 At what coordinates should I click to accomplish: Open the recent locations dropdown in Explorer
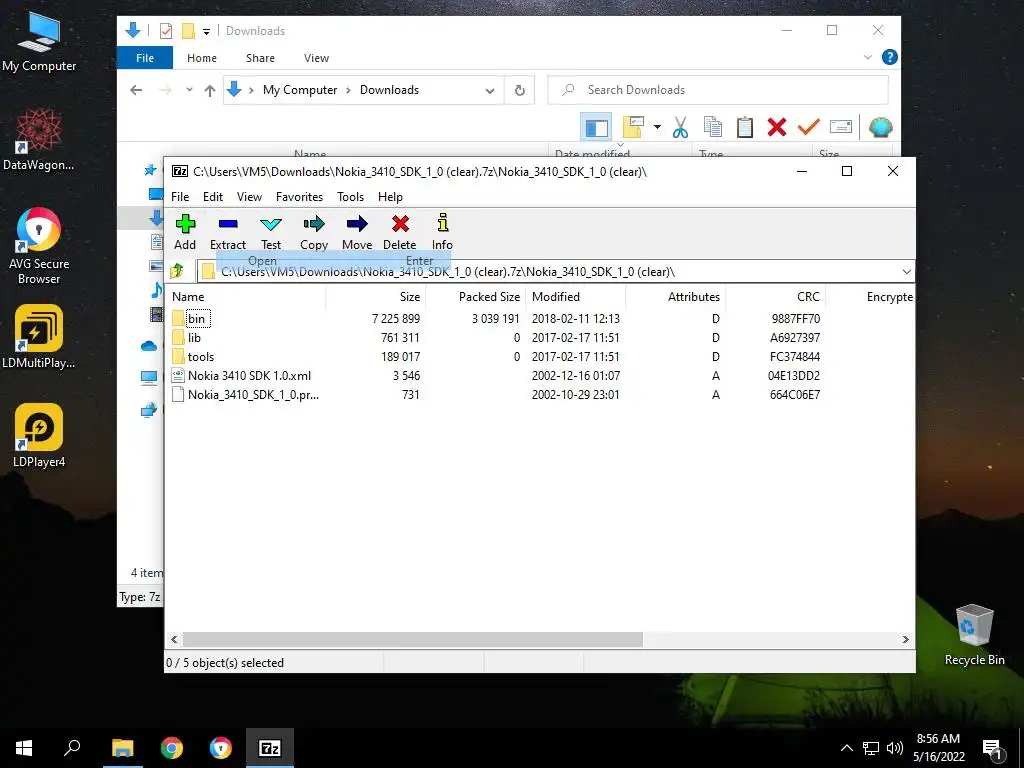point(189,90)
